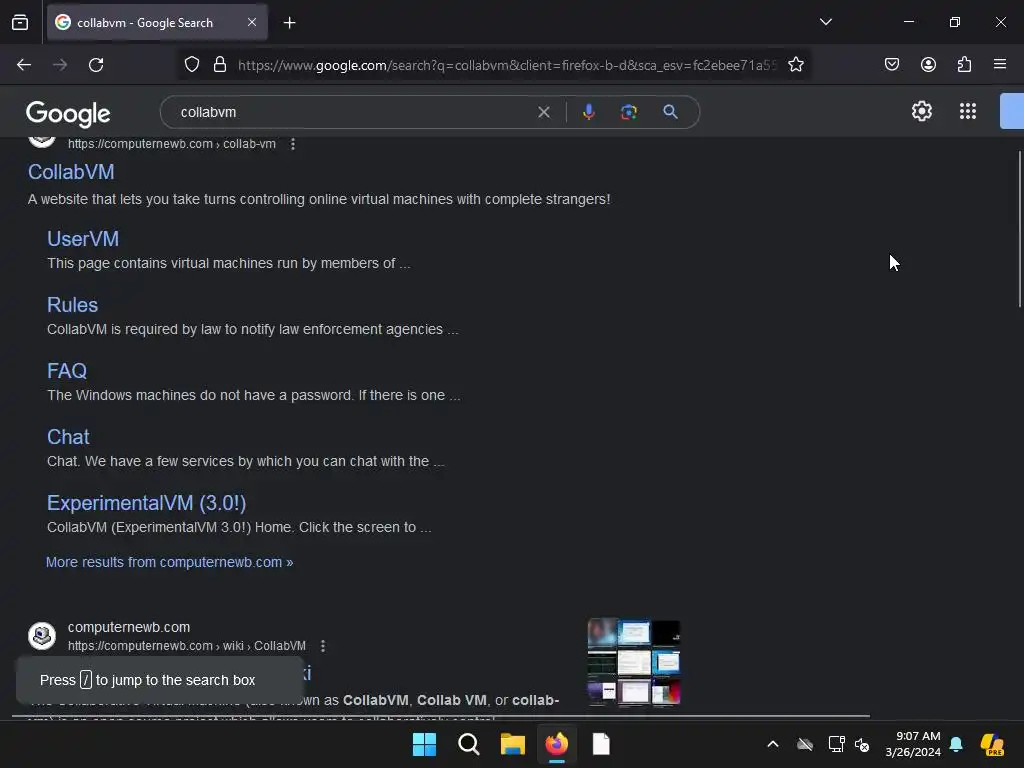Open options for collab-vm result
The height and width of the screenshot is (768, 1024).
(x=293, y=144)
